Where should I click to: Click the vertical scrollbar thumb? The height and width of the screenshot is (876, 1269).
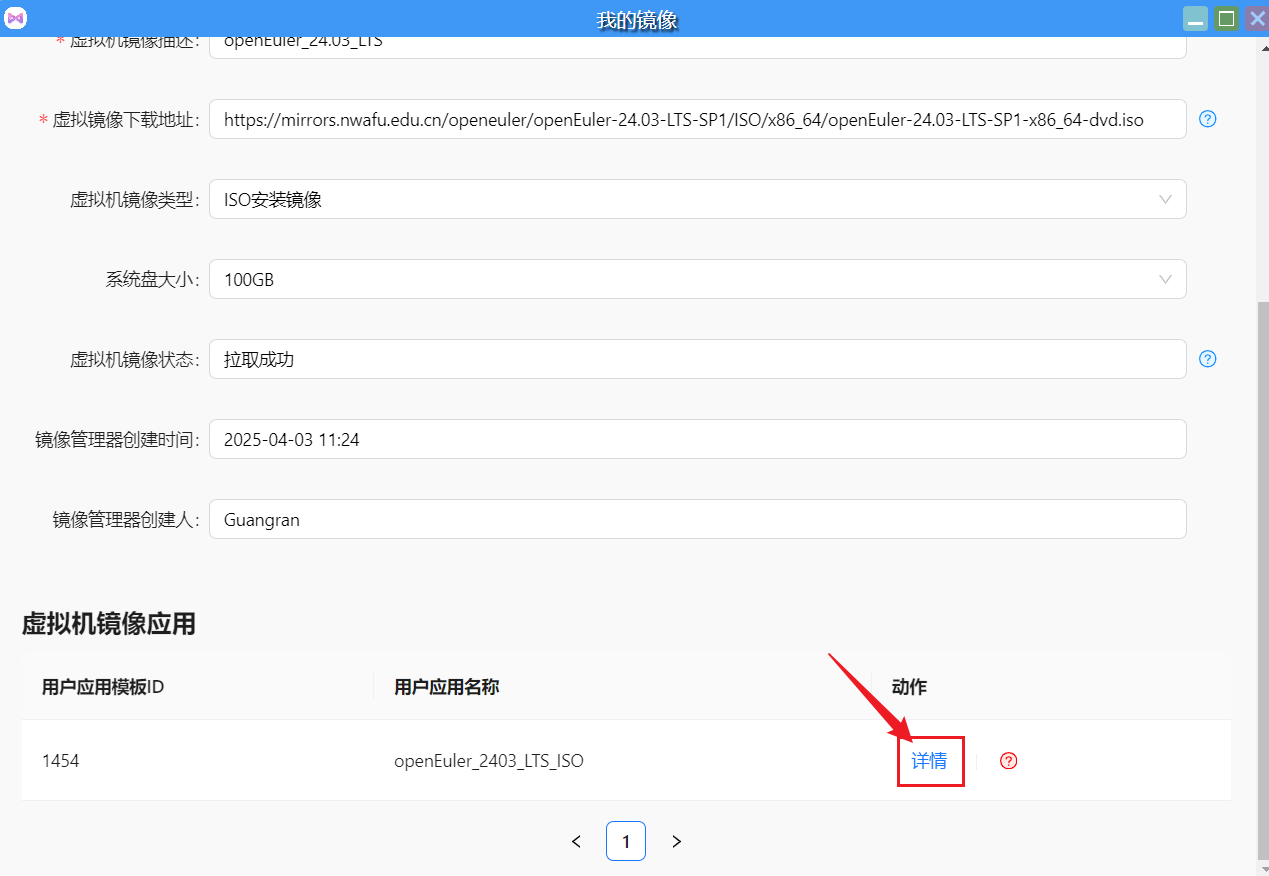[1263, 580]
